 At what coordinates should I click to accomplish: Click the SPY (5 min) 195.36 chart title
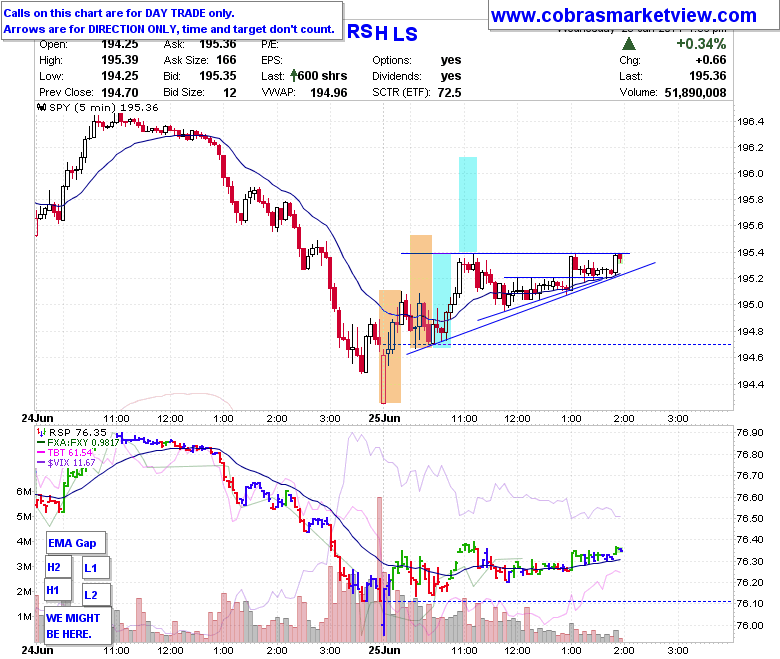(103, 107)
